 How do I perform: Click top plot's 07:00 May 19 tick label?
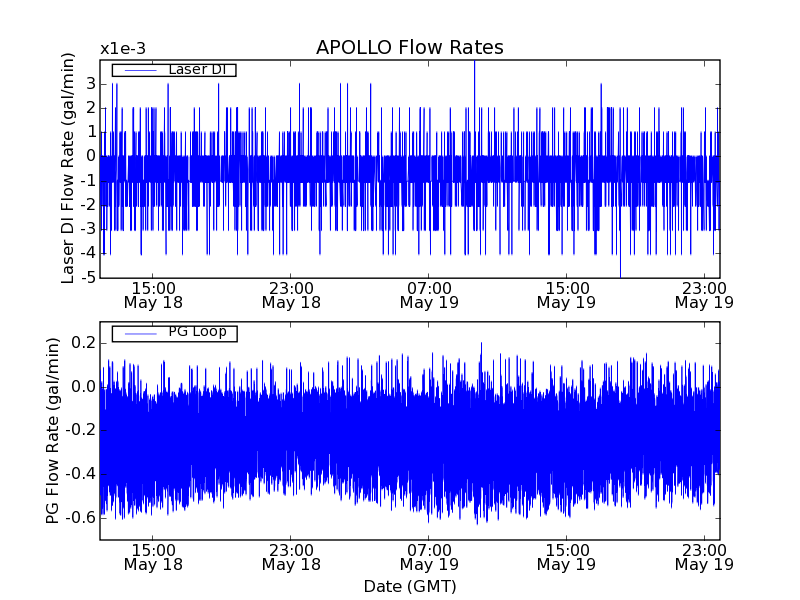tap(428, 294)
